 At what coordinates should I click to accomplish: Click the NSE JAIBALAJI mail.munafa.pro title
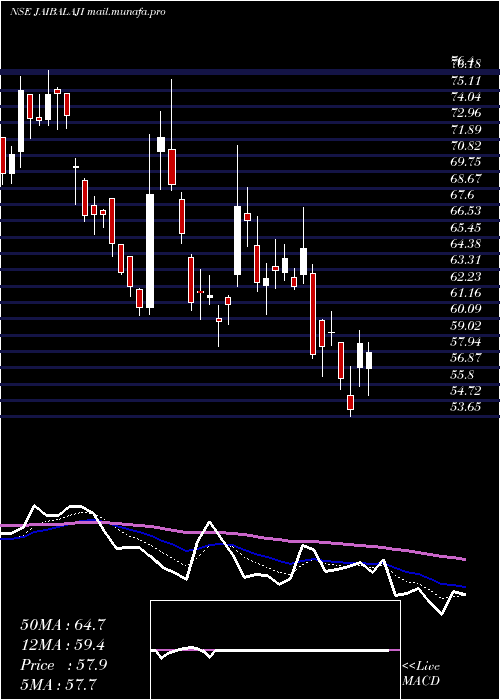(x=87, y=12)
